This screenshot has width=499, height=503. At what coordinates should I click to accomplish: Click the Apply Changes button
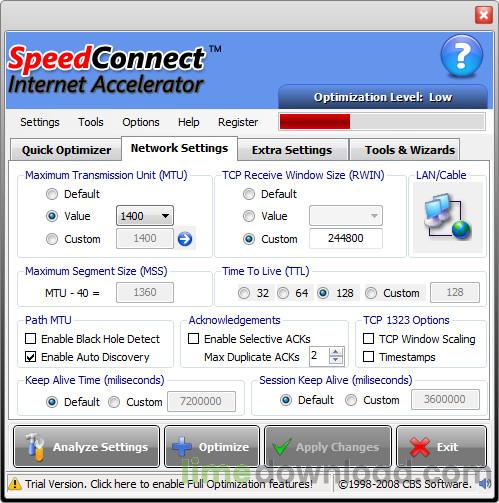pyautogui.click(x=328, y=447)
